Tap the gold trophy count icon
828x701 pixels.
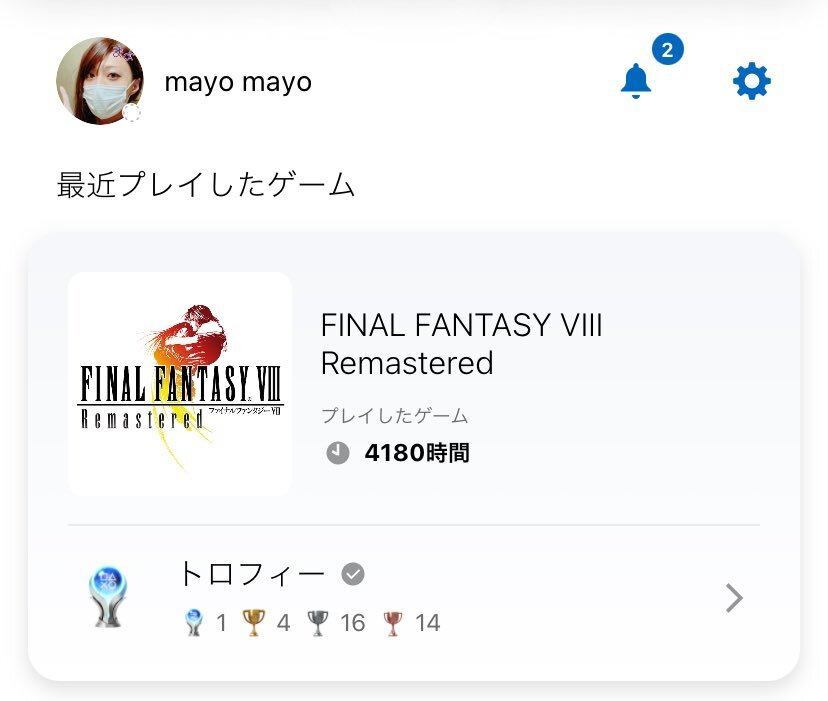(x=253, y=622)
